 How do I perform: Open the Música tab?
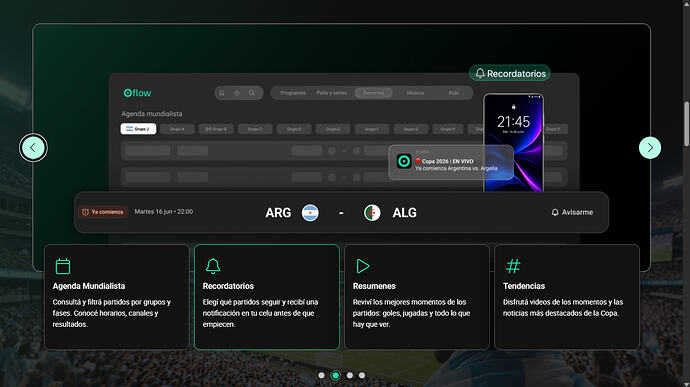tap(415, 93)
